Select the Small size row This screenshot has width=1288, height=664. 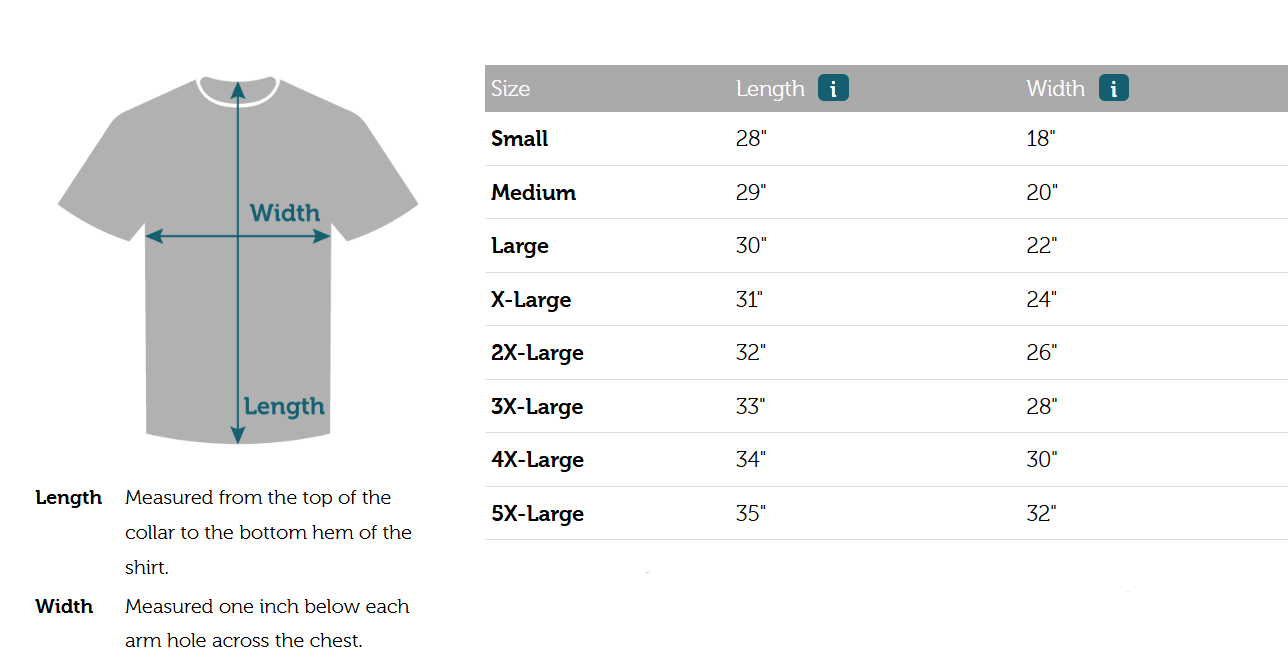pyautogui.click(x=520, y=139)
